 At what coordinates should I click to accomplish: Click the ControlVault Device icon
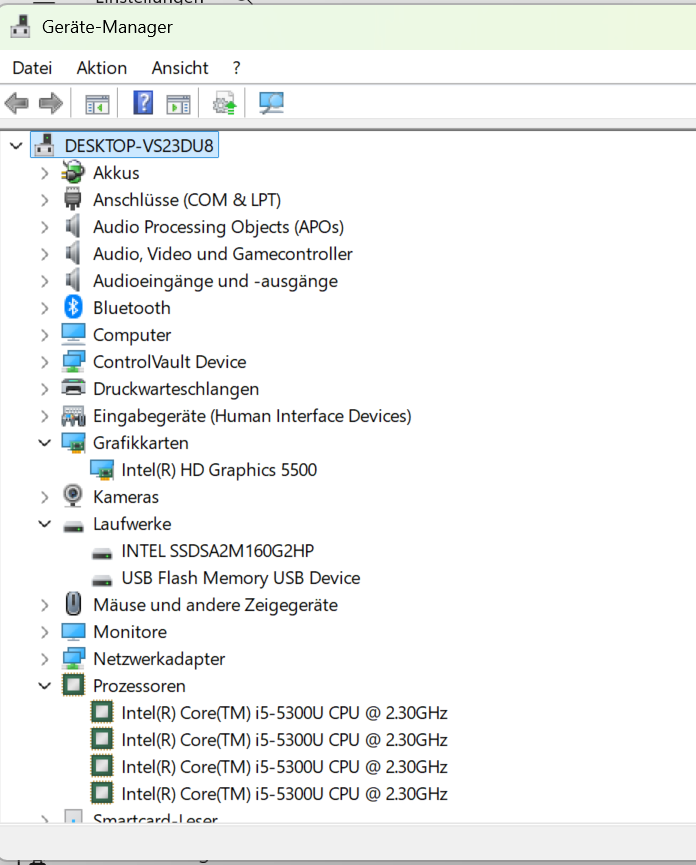click(73, 361)
